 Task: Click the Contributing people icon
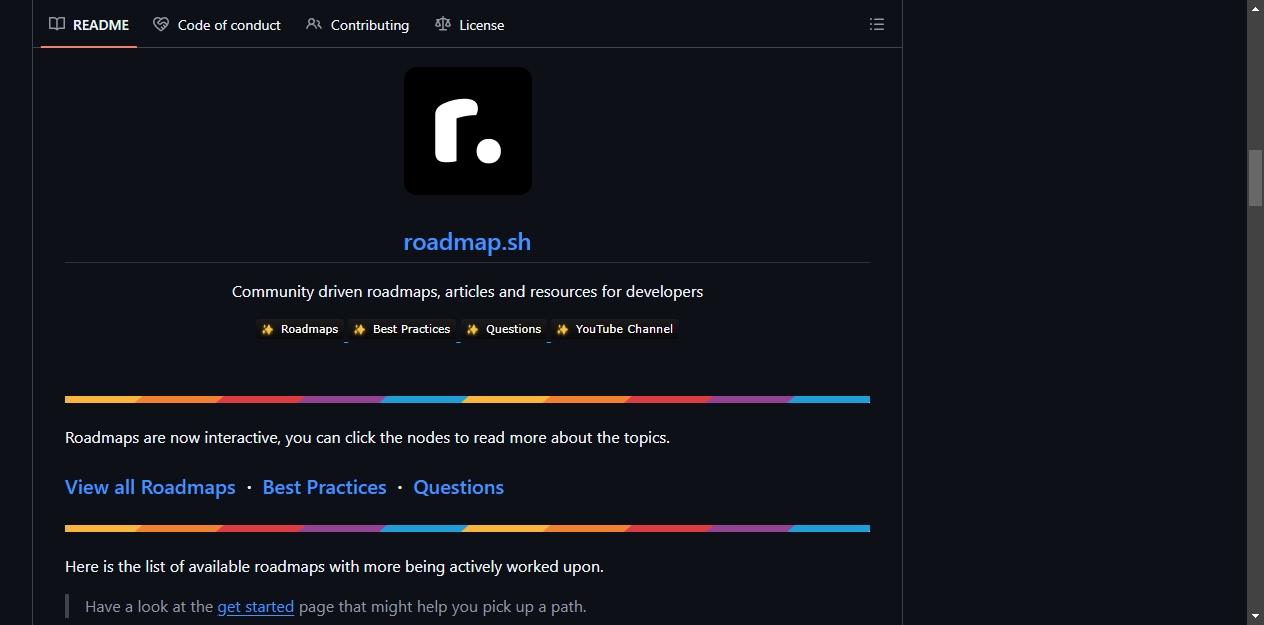pos(314,24)
